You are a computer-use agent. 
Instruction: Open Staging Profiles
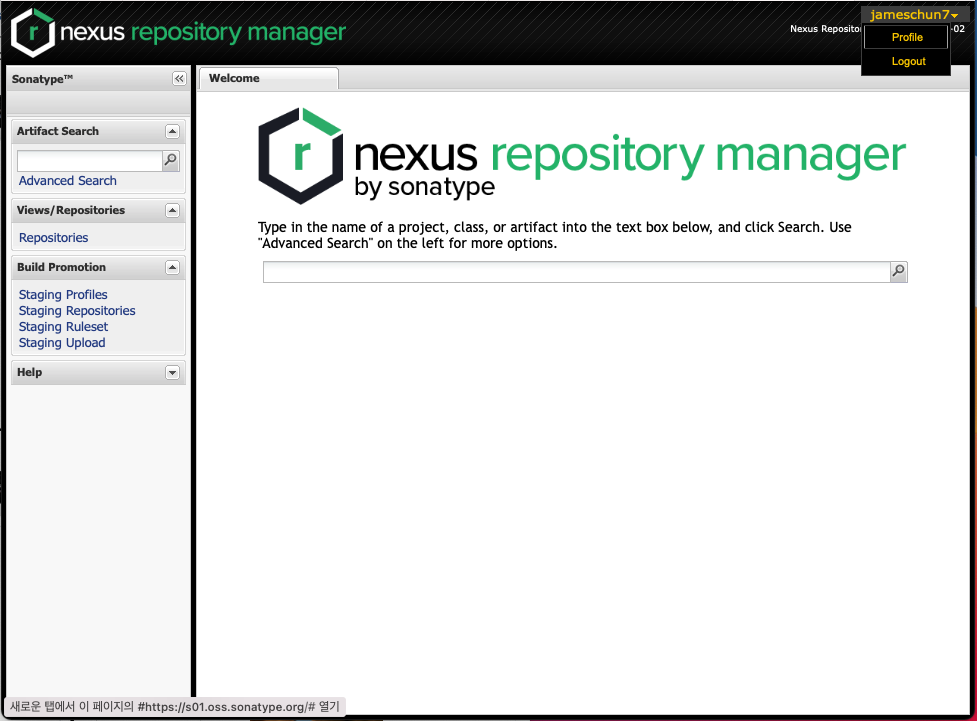[x=63, y=294]
